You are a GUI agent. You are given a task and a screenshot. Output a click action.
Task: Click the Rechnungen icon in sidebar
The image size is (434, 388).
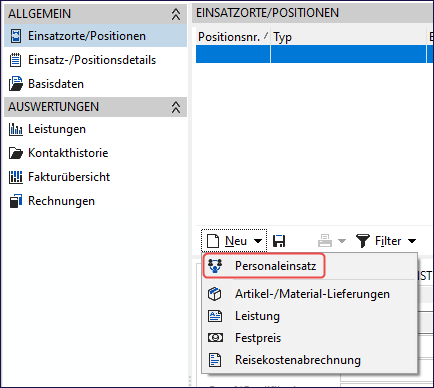click(x=16, y=201)
